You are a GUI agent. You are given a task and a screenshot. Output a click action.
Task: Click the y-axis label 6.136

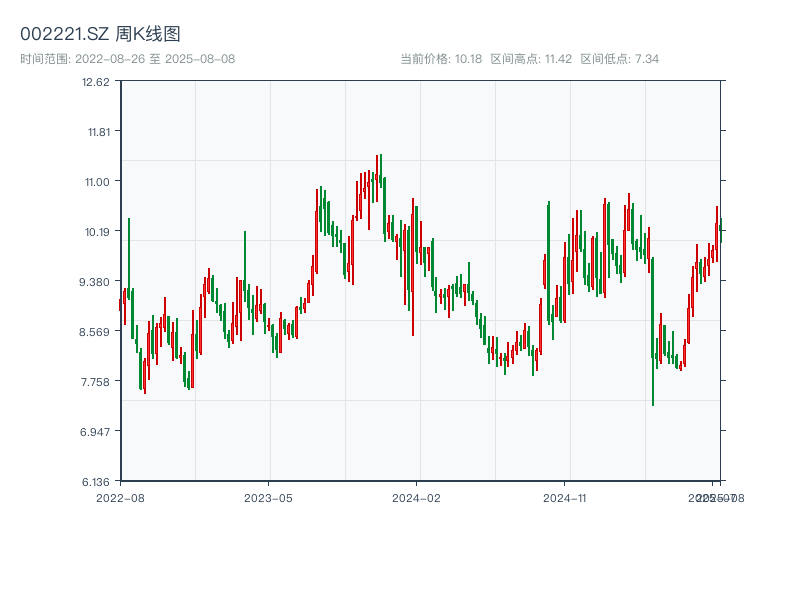[x=95, y=482]
